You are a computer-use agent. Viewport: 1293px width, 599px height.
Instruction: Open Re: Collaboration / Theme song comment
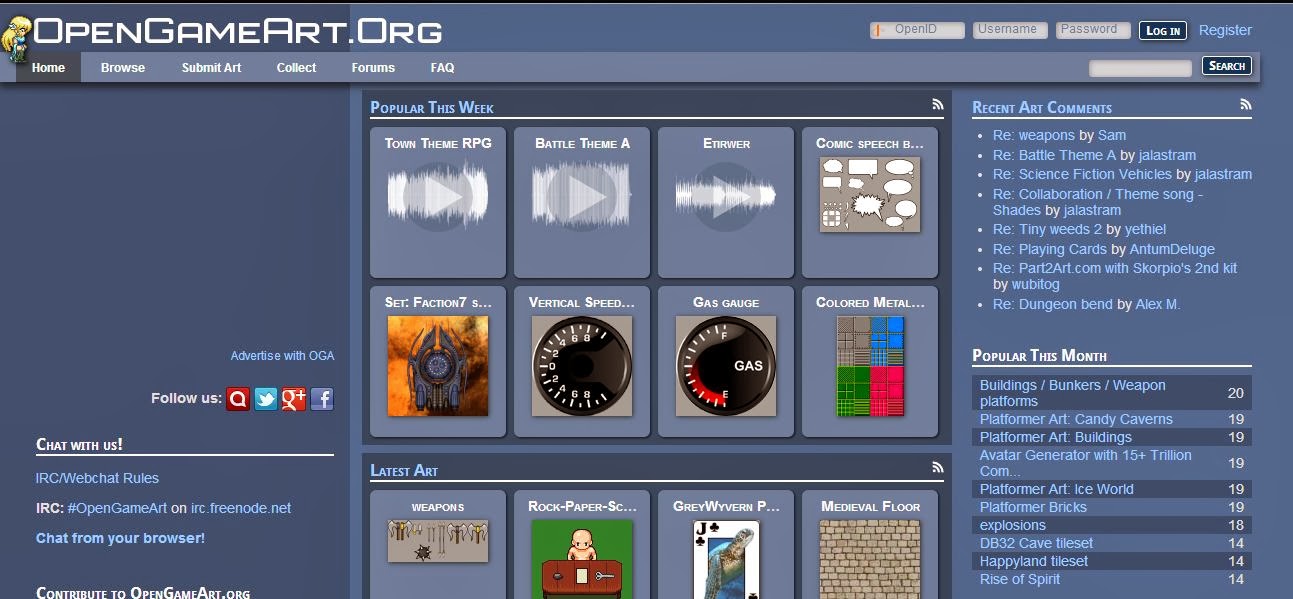[x=1098, y=202]
